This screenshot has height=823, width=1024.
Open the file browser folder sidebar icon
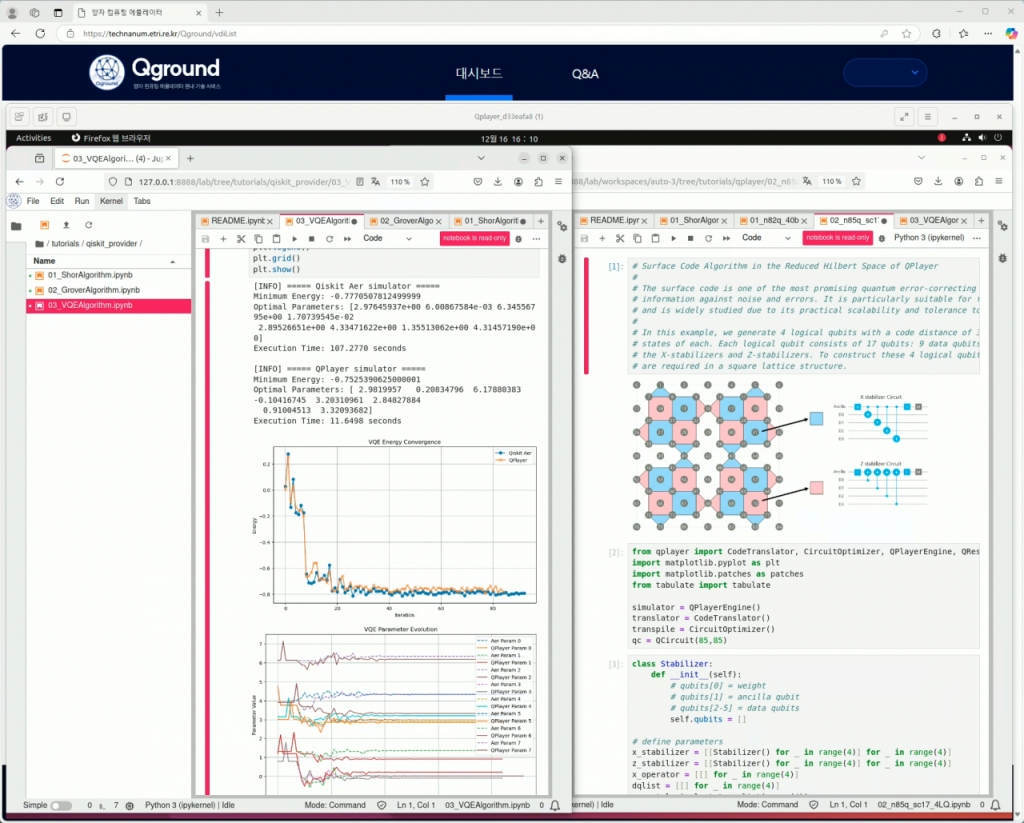tap(16, 226)
